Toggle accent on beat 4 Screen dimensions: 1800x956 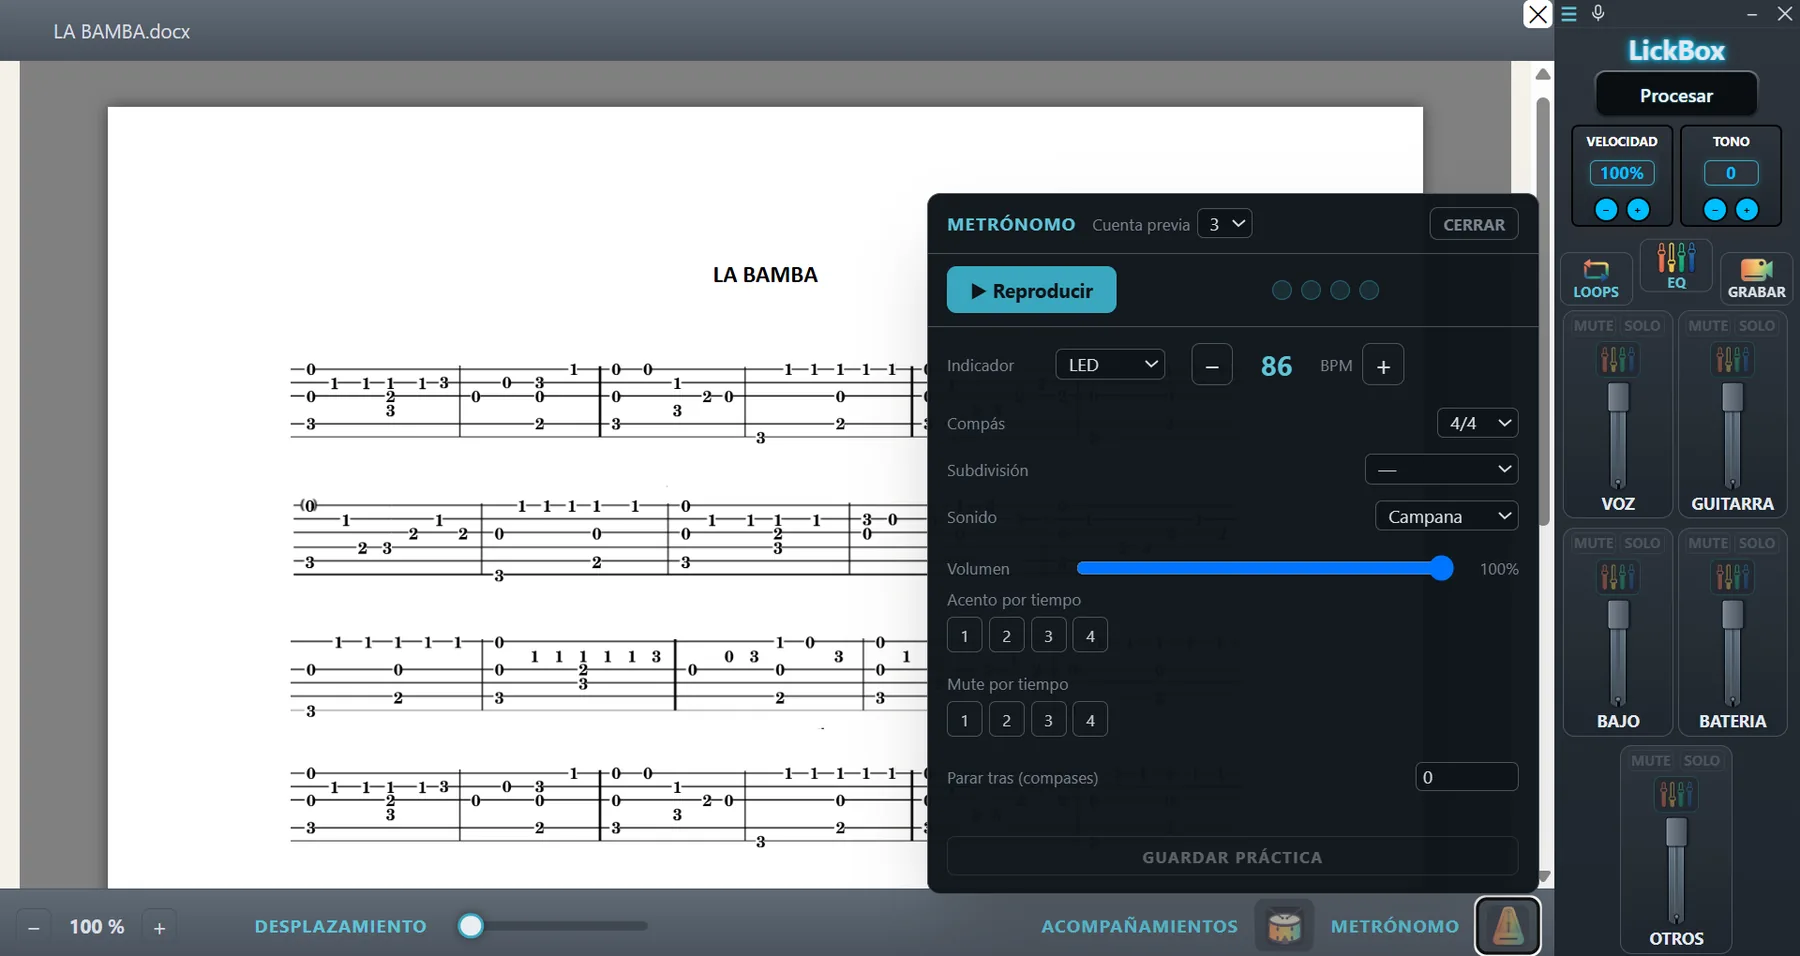click(1090, 636)
